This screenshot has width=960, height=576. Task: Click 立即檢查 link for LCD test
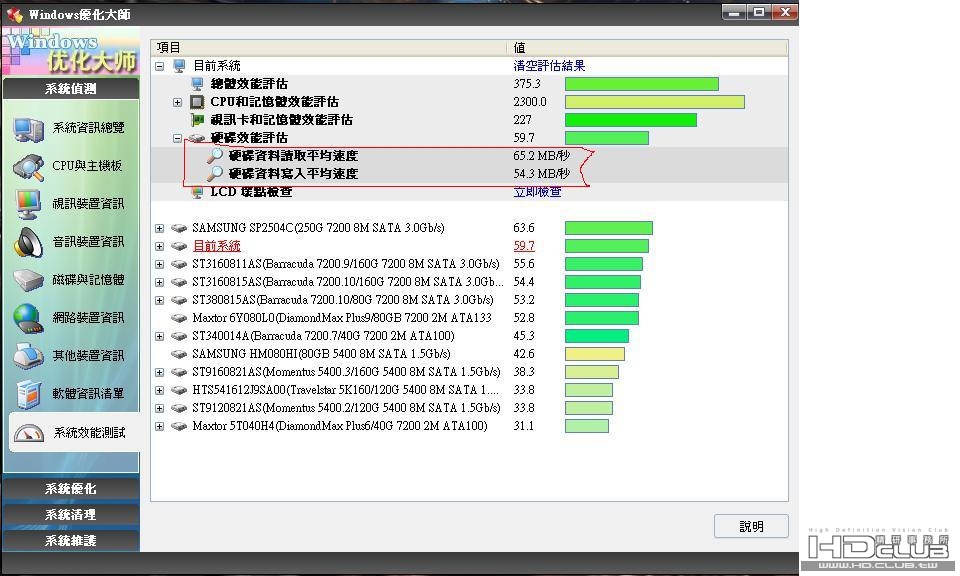tap(537, 192)
